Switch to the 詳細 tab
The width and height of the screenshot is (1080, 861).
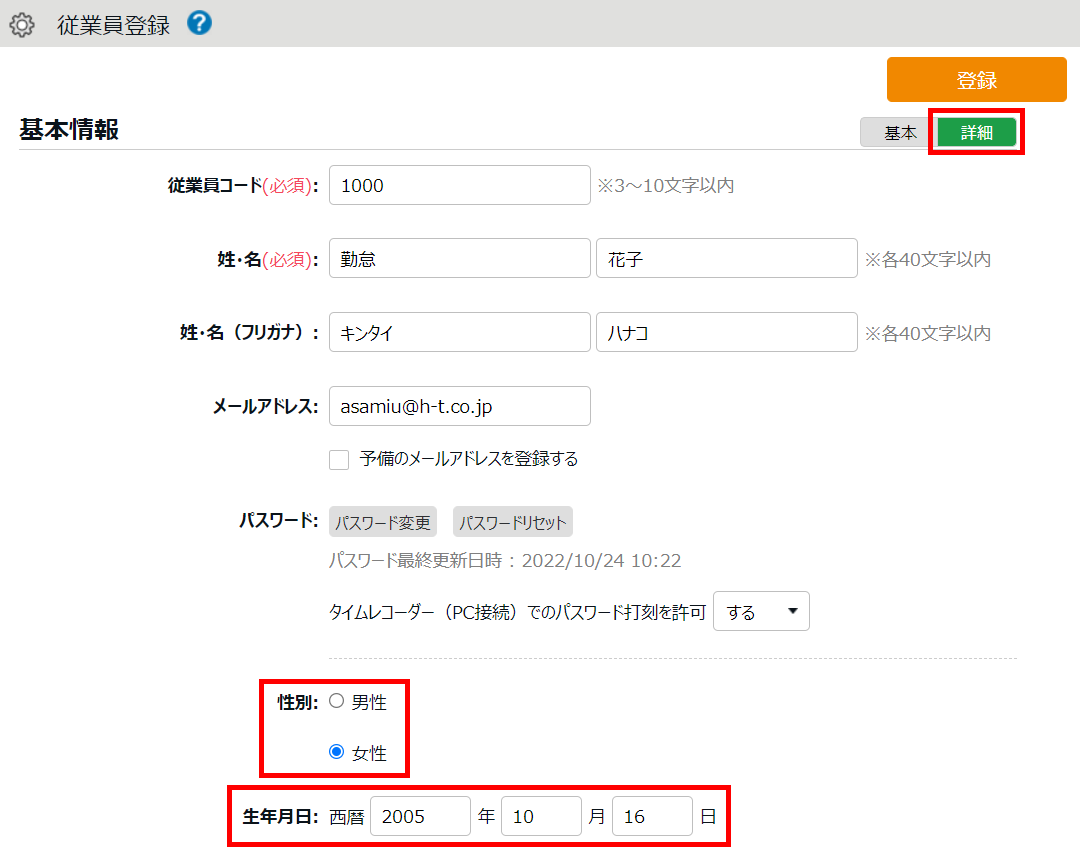pos(976,133)
